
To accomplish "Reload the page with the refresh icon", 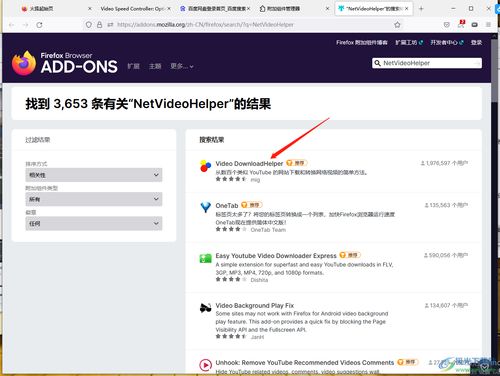I will point(39,25).
